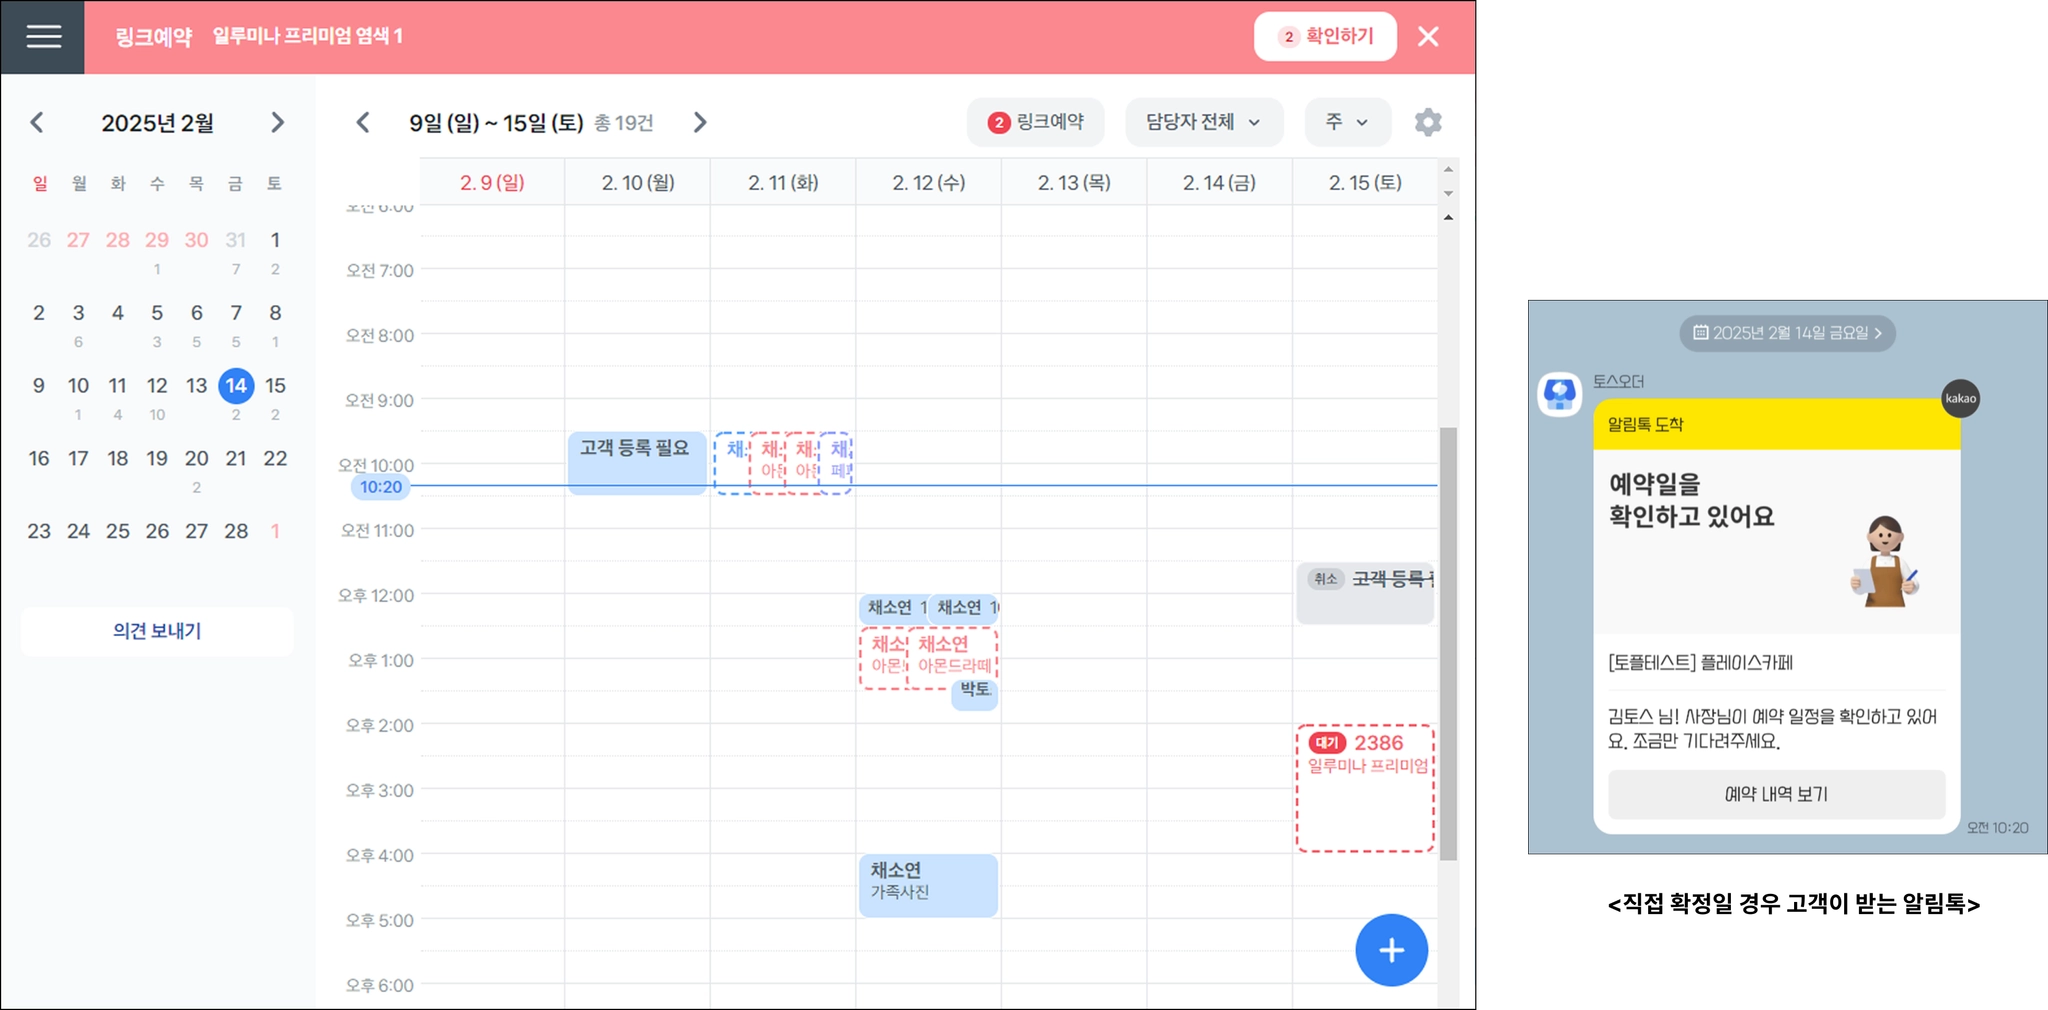
Task: Show next week in schedule
Action: [x=700, y=122]
